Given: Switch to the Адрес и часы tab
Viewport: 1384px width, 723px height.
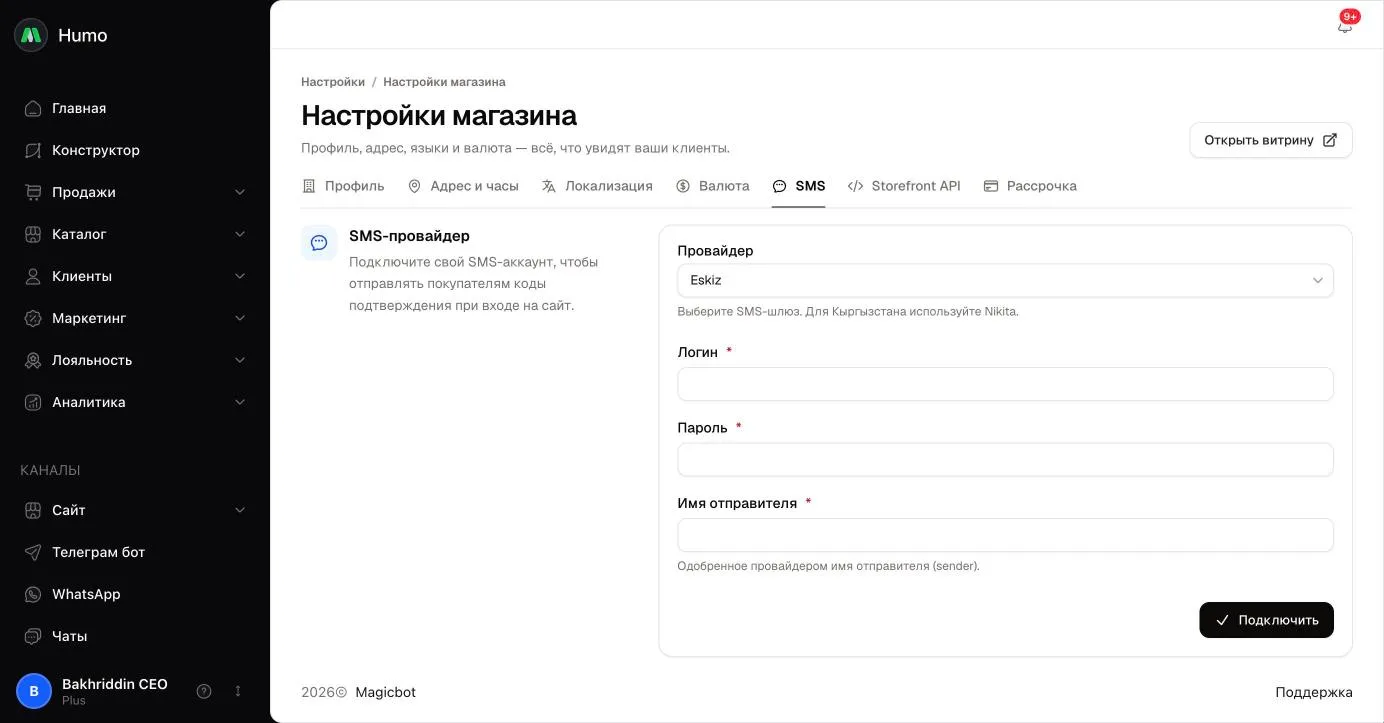Looking at the screenshot, I should pos(463,186).
